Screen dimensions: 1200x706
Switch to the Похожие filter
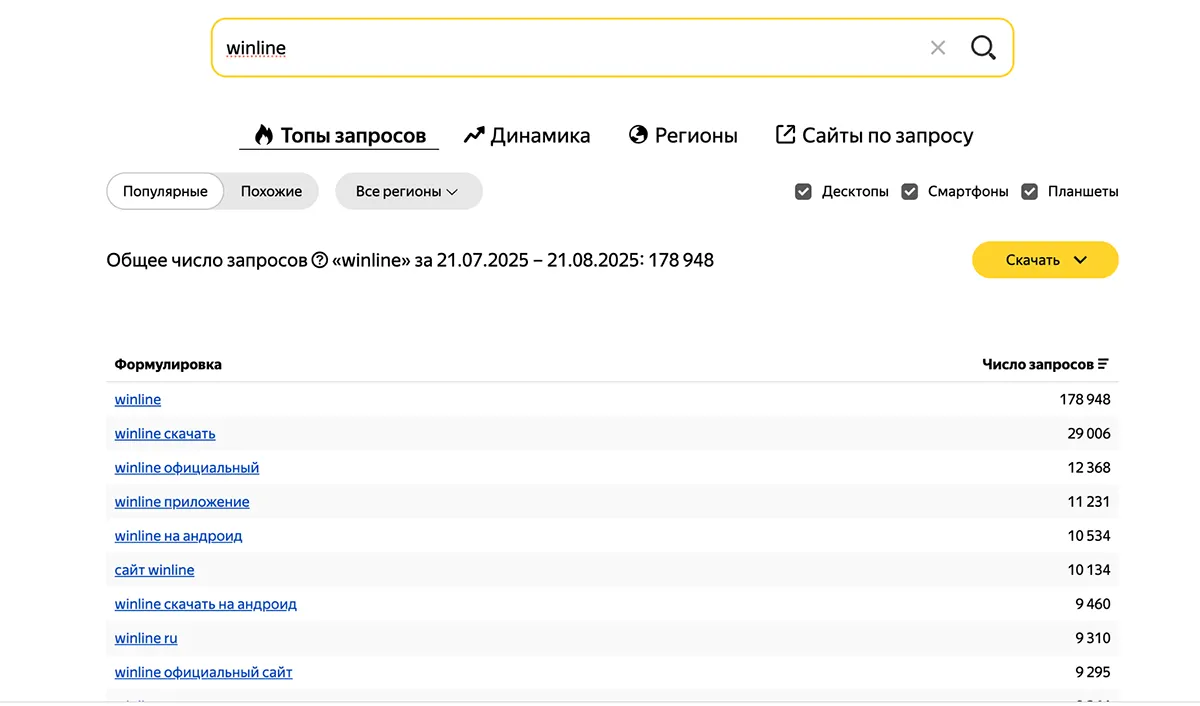click(270, 191)
